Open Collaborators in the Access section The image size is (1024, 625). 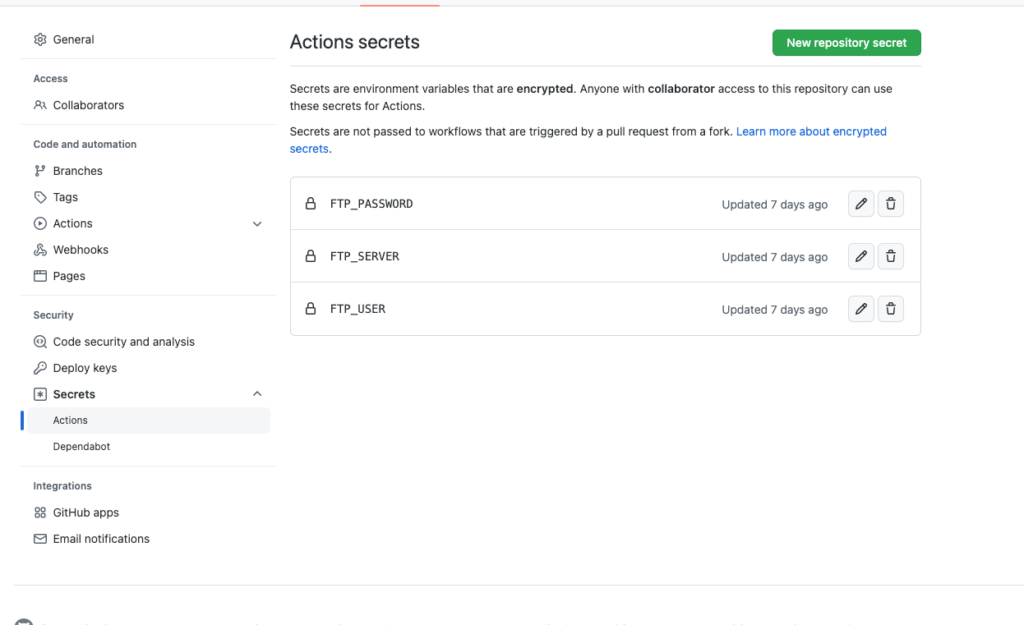click(x=88, y=105)
